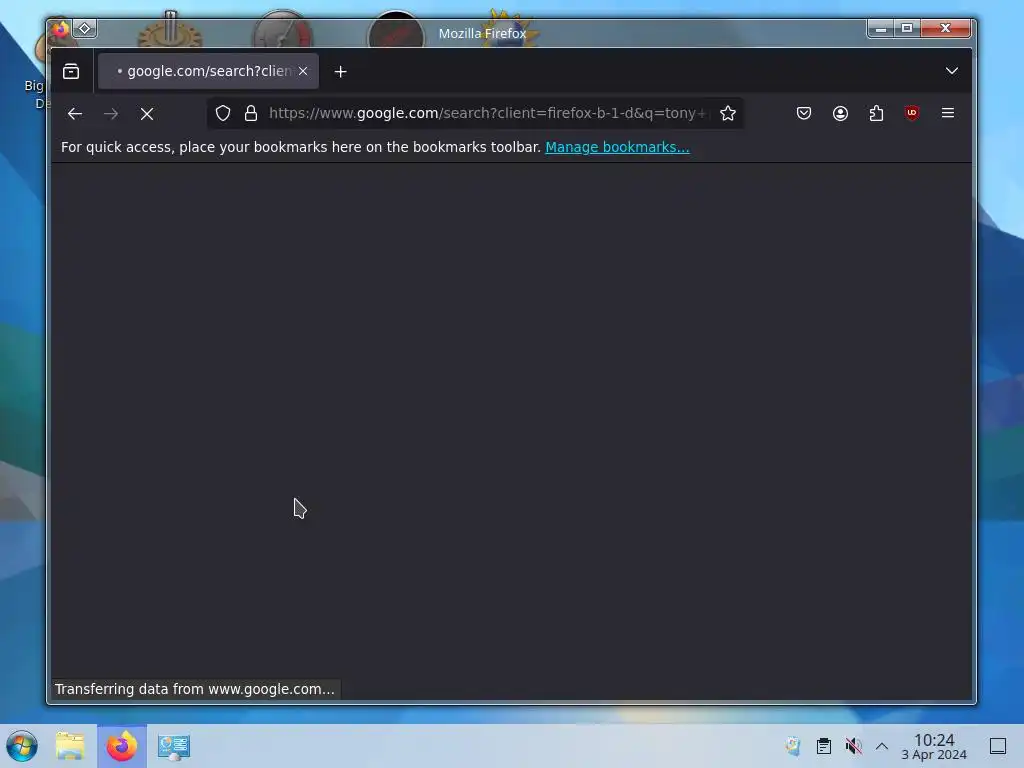Viewport: 1024px width, 768px height.
Task: Bookmark this page with star icon
Action: 728,114
